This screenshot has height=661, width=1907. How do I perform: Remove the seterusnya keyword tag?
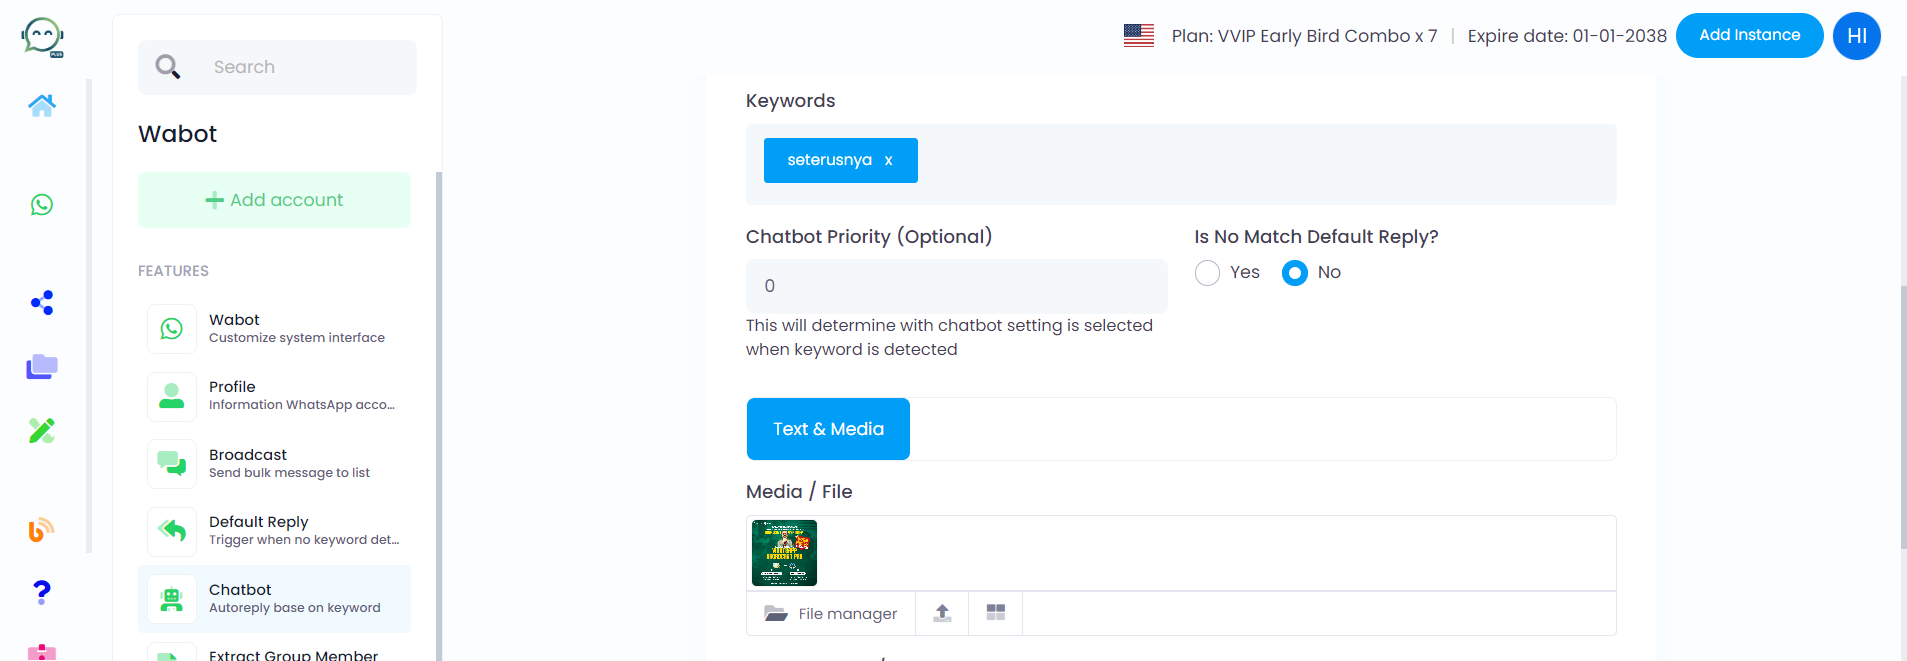(x=889, y=160)
